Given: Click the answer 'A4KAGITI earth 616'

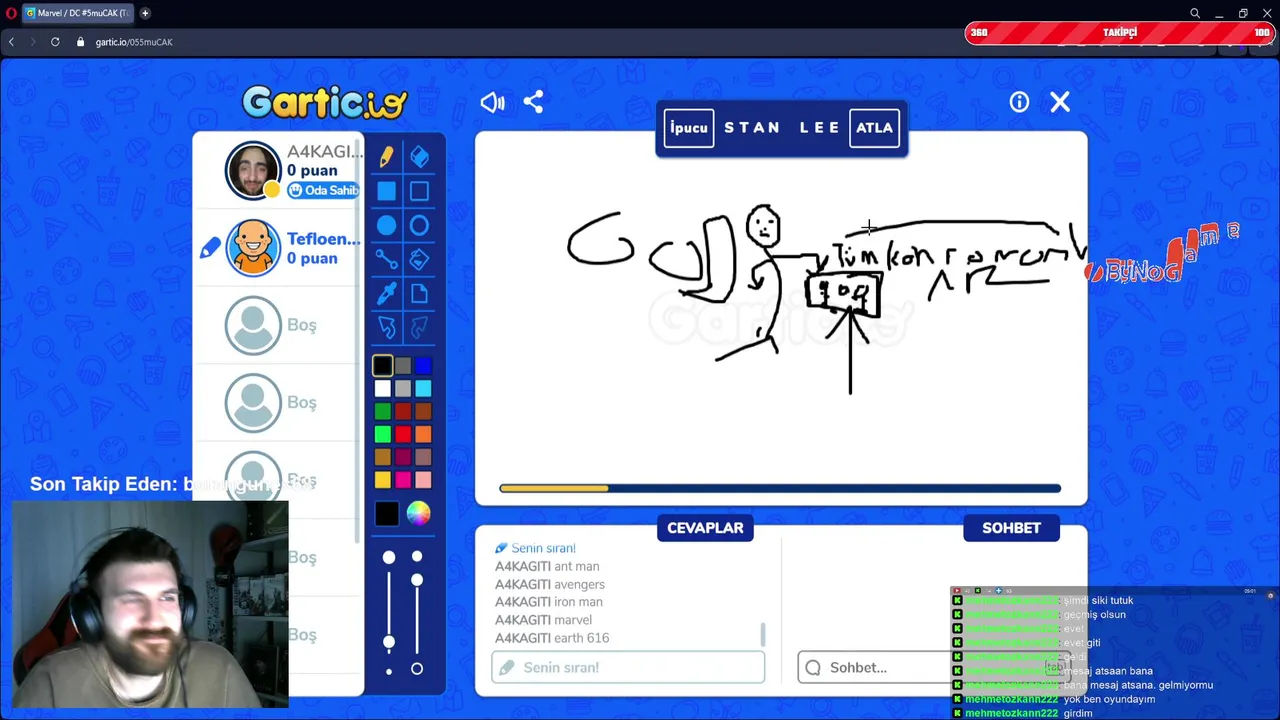Looking at the screenshot, I should pos(552,638).
